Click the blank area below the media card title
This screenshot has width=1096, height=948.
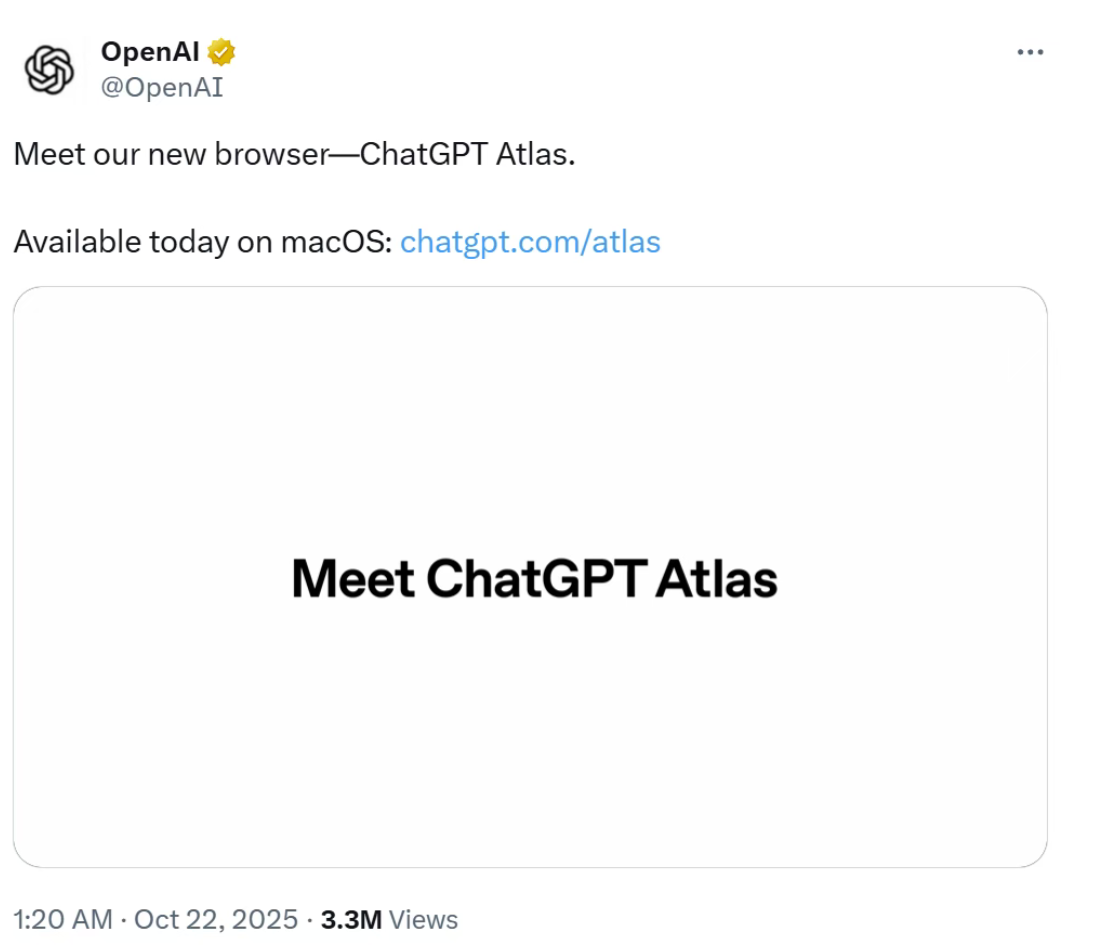click(530, 740)
